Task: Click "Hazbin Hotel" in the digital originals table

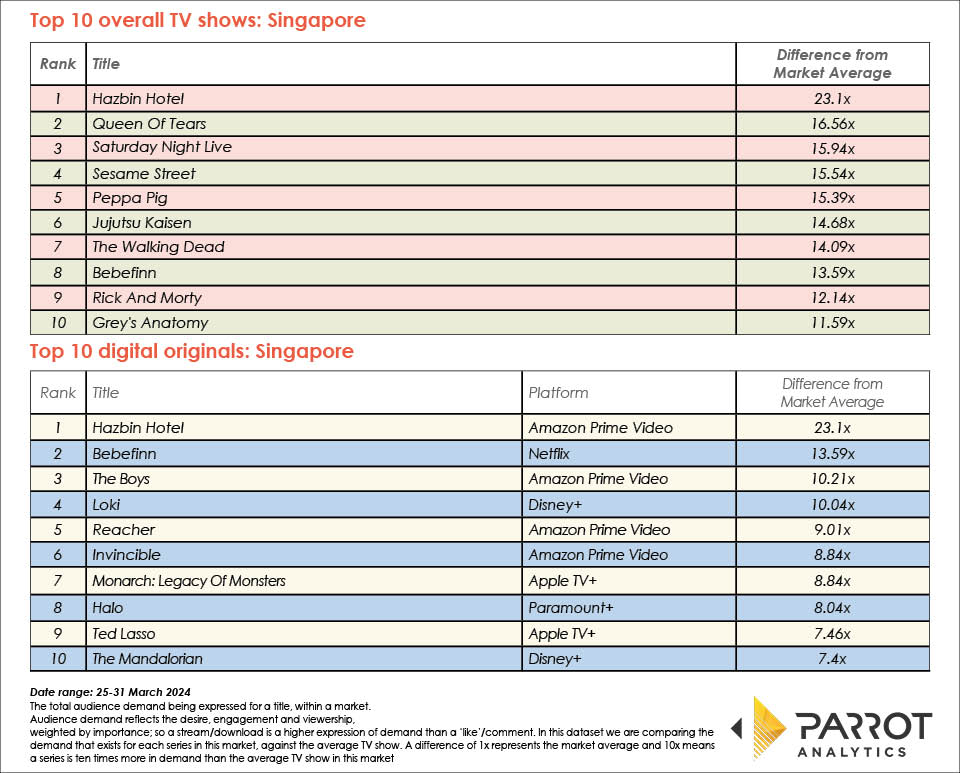Action: click(138, 428)
